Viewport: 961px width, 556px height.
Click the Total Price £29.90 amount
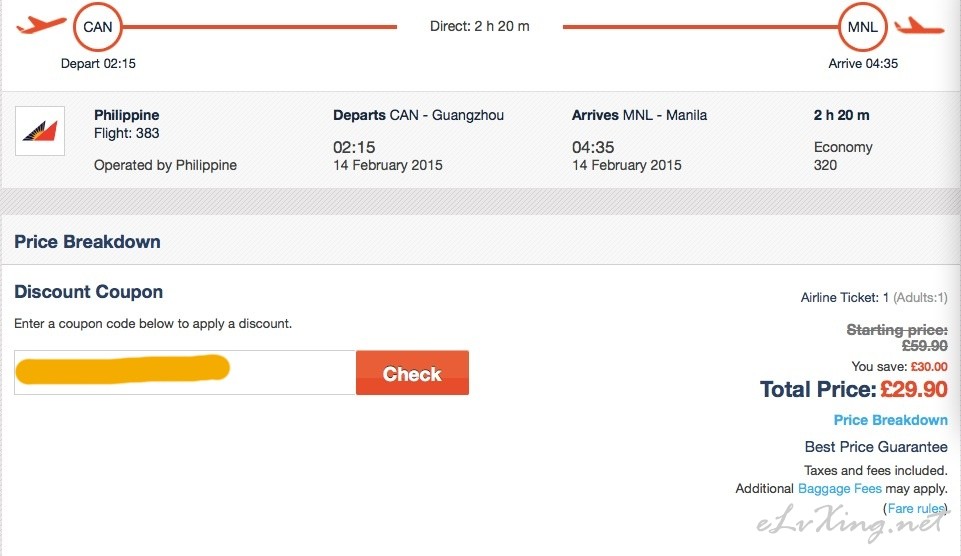point(913,390)
